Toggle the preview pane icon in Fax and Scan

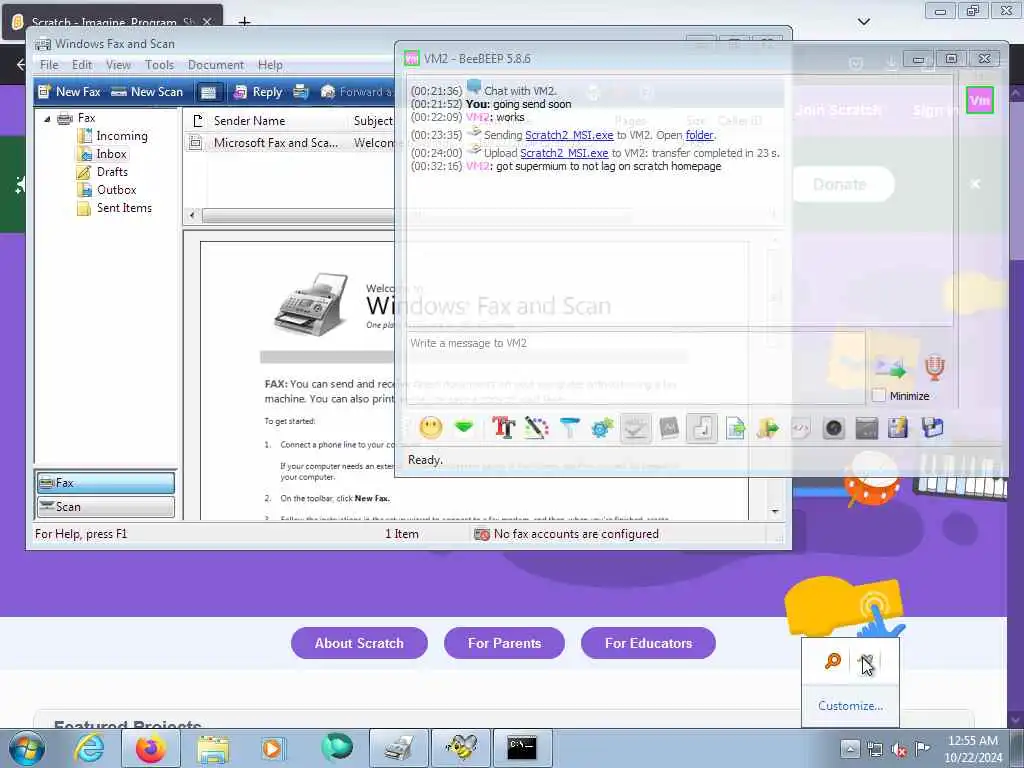tap(208, 92)
